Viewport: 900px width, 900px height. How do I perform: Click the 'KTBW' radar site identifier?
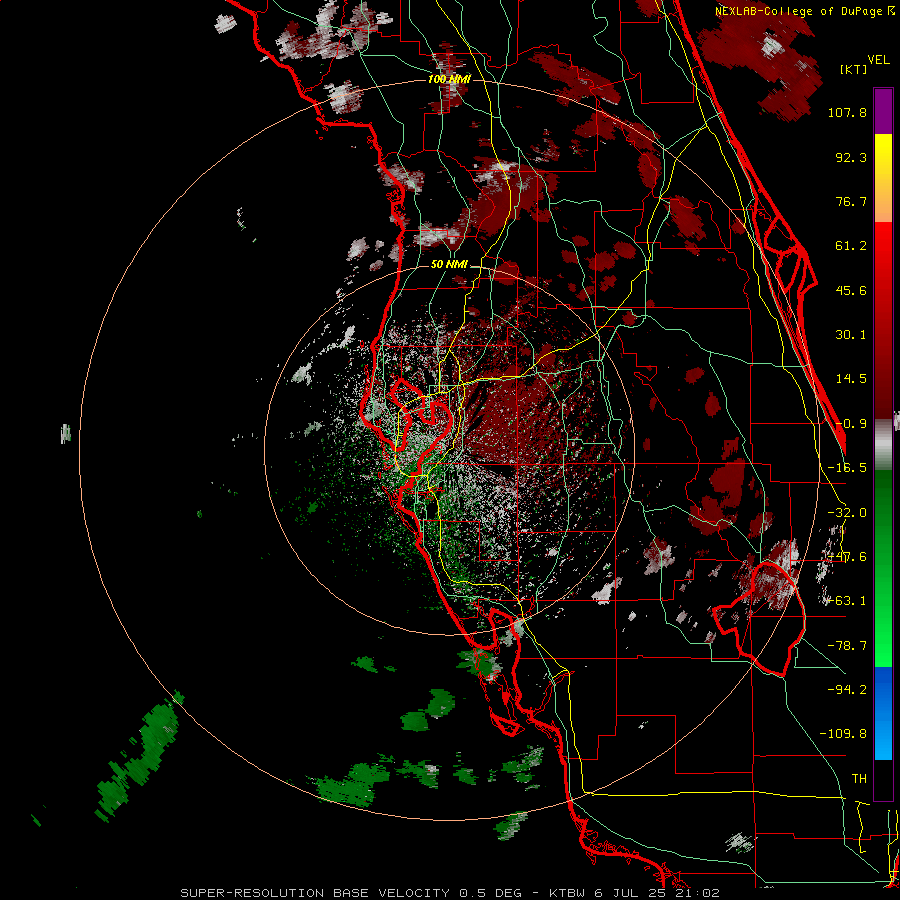tap(568, 893)
